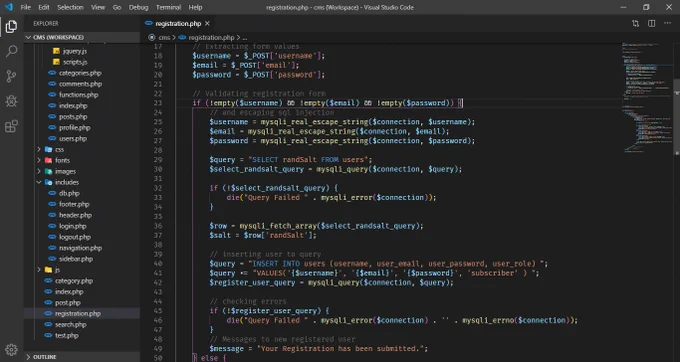
Task: Open the Extensions view in activity bar
Action: click(x=11, y=126)
